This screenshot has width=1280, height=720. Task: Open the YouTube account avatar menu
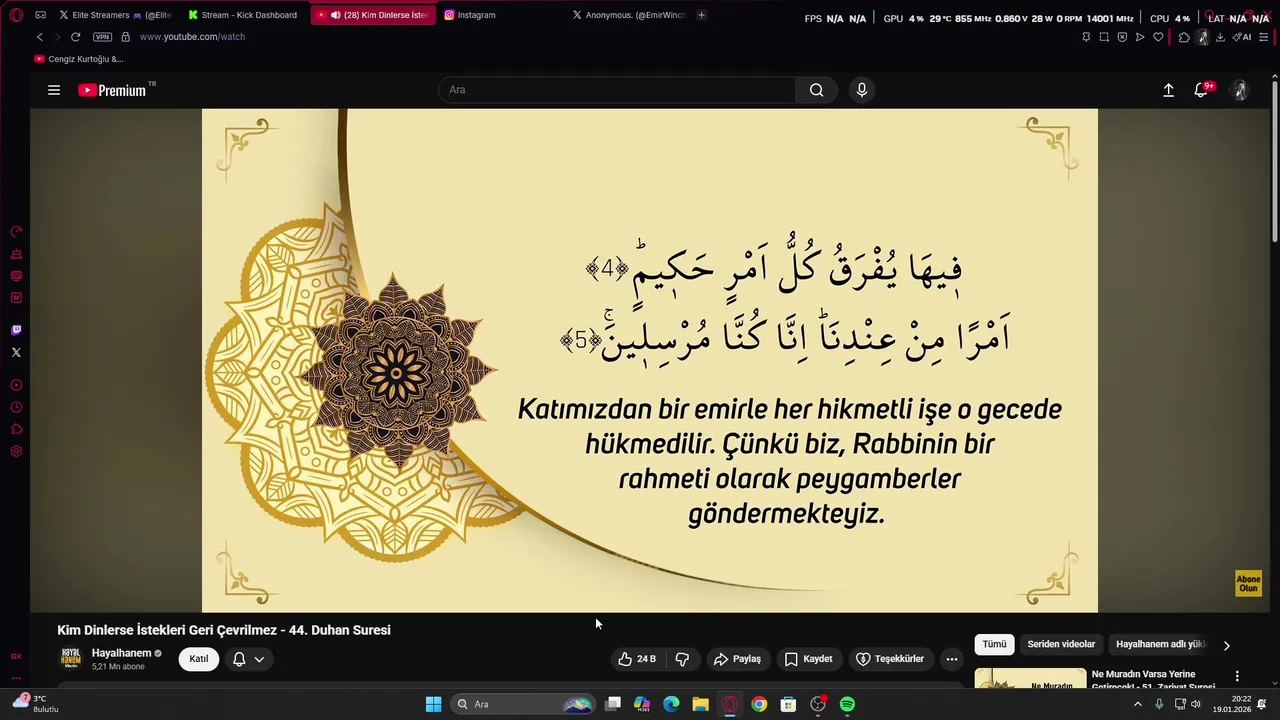[x=1240, y=90]
